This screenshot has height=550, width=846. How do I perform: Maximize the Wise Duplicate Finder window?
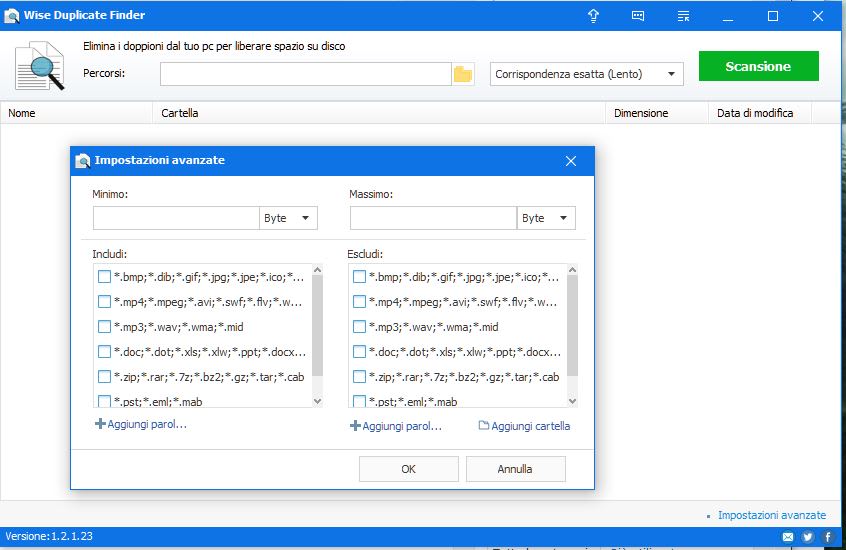[773, 16]
